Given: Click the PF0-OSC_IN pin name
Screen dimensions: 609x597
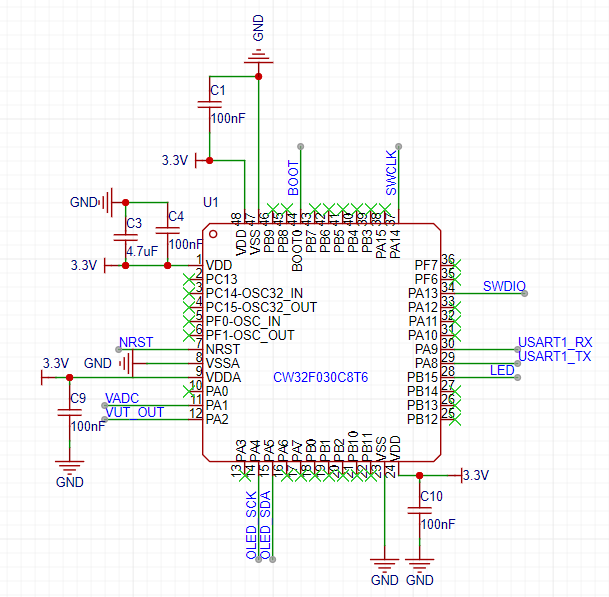Looking at the screenshot, I should [x=243, y=321].
